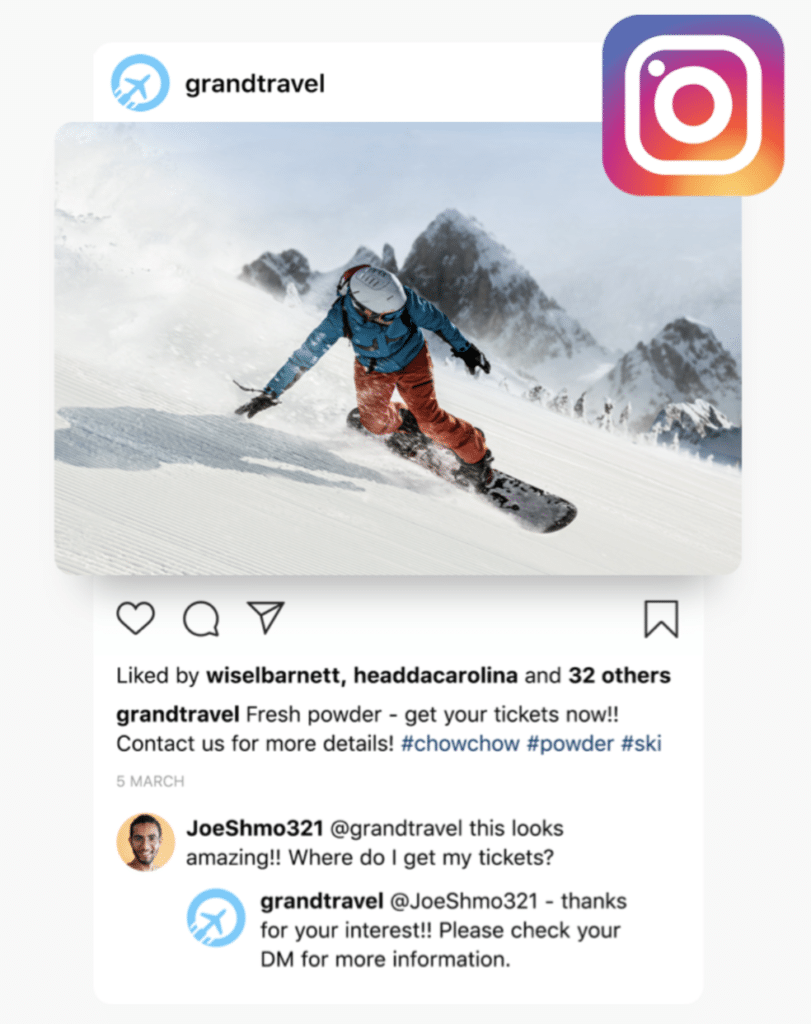Open headdacarolina's profile from likes
Viewport: 811px width, 1024px height.
click(x=436, y=675)
